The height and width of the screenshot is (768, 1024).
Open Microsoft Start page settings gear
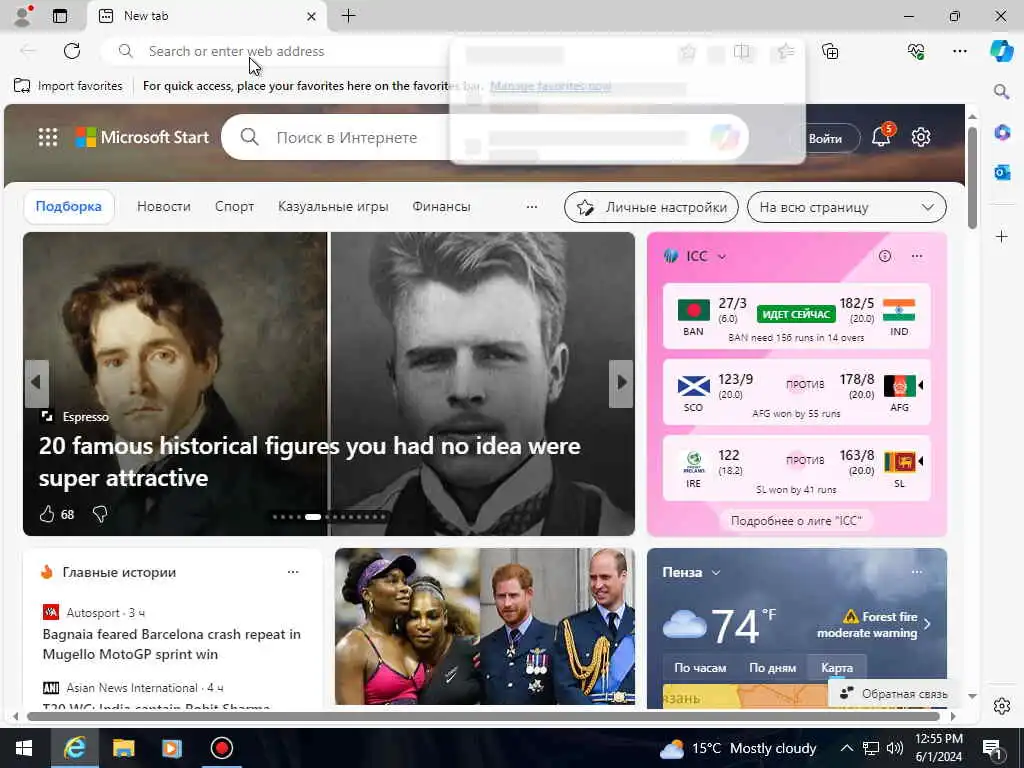(x=921, y=137)
